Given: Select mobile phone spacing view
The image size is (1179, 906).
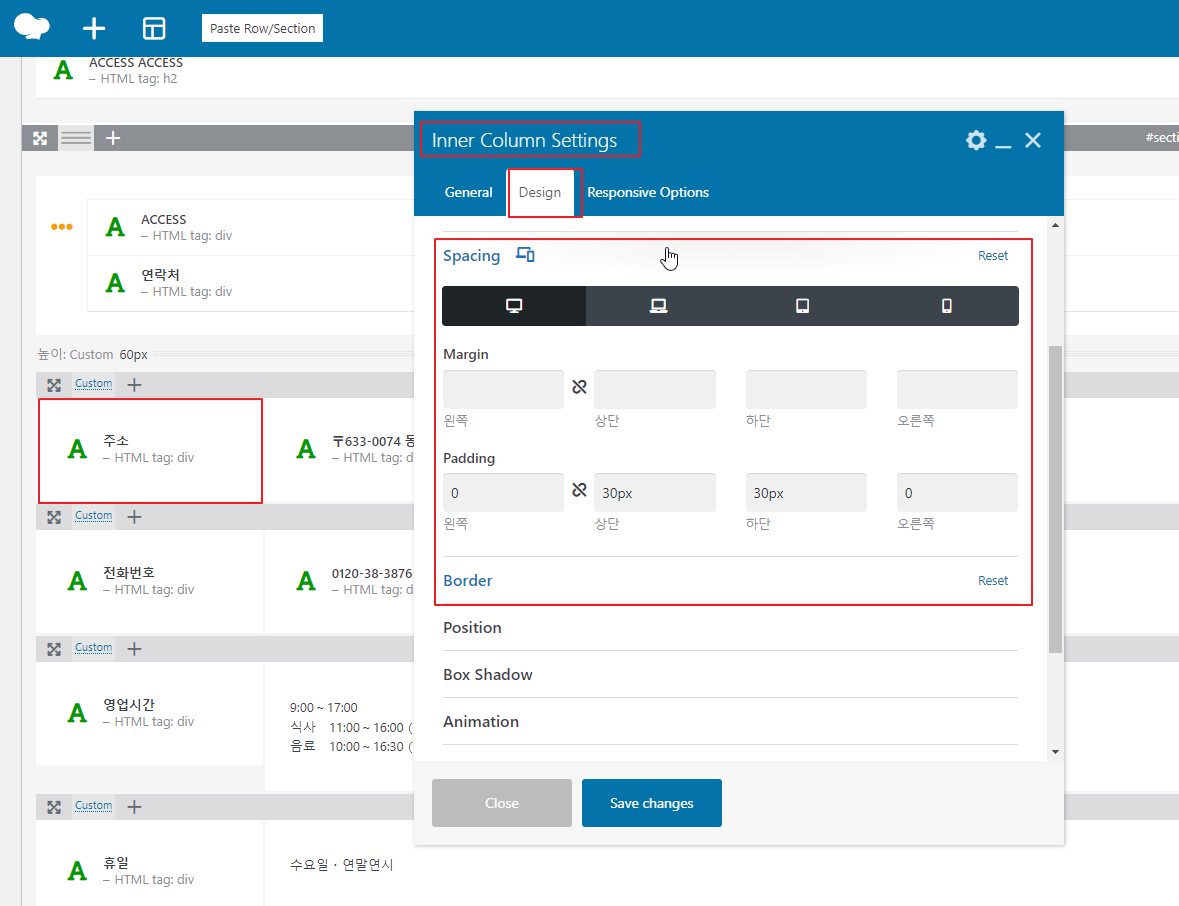Looking at the screenshot, I should pyautogui.click(x=947, y=306).
